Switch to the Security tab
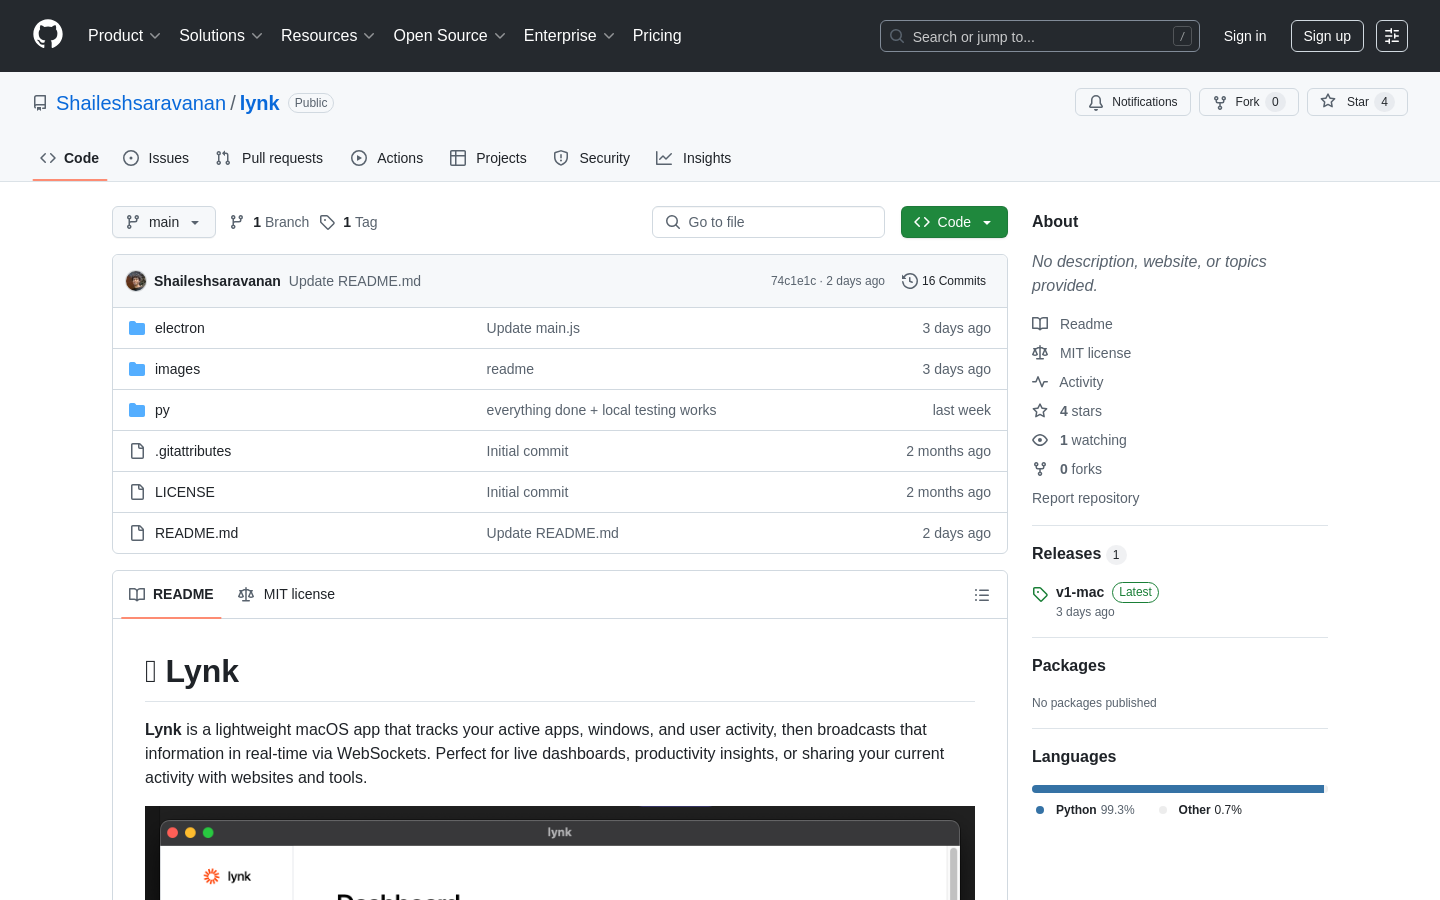This screenshot has width=1440, height=900. (592, 158)
